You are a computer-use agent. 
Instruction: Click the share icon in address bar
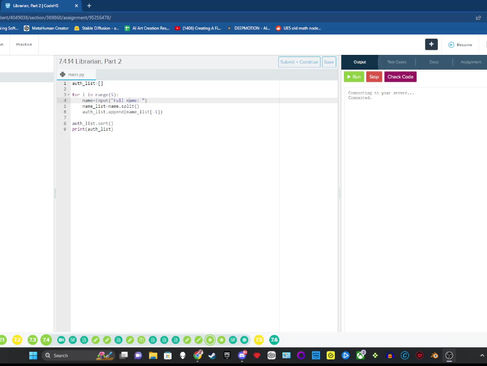pyautogui.click(x=478, y=18)
